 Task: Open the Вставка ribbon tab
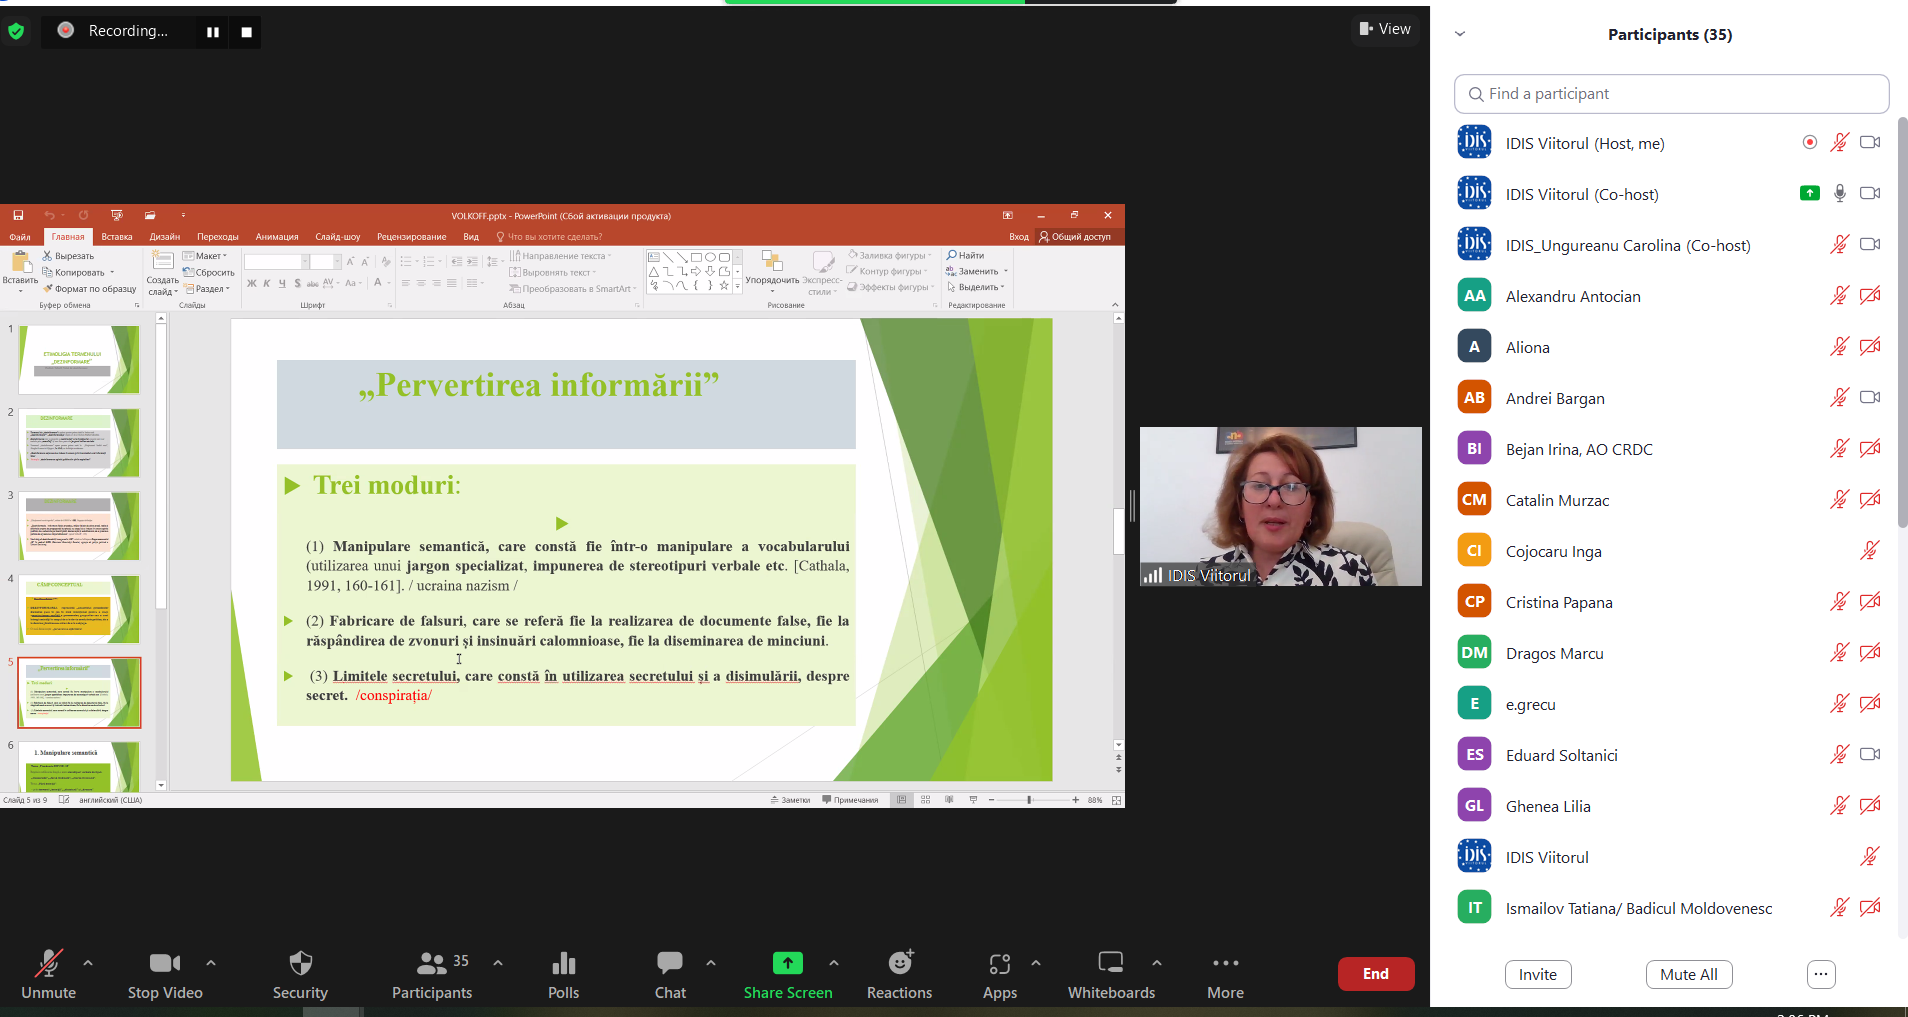(x=117, y=237)
